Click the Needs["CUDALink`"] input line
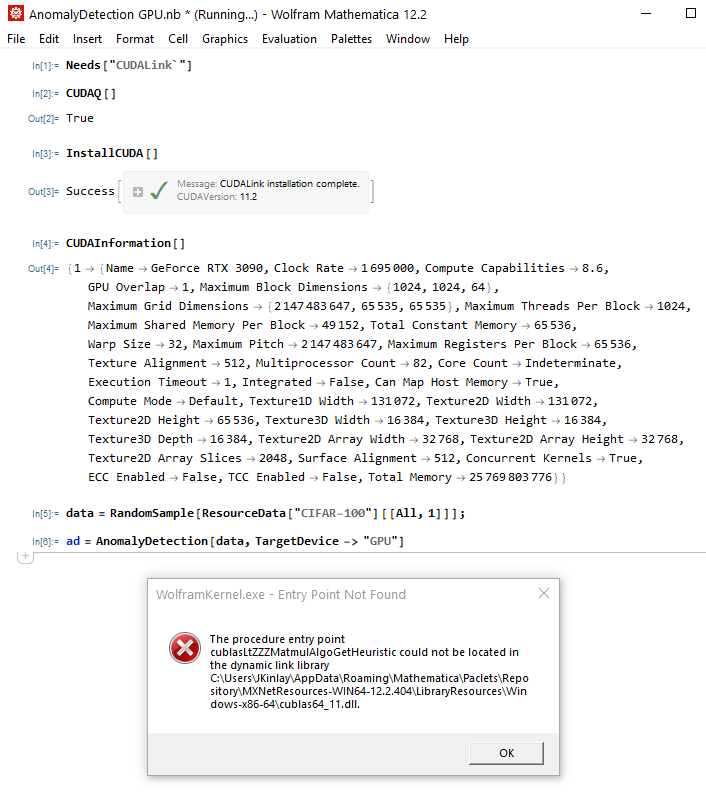This screenshot has height=810, width=706. 129,65
